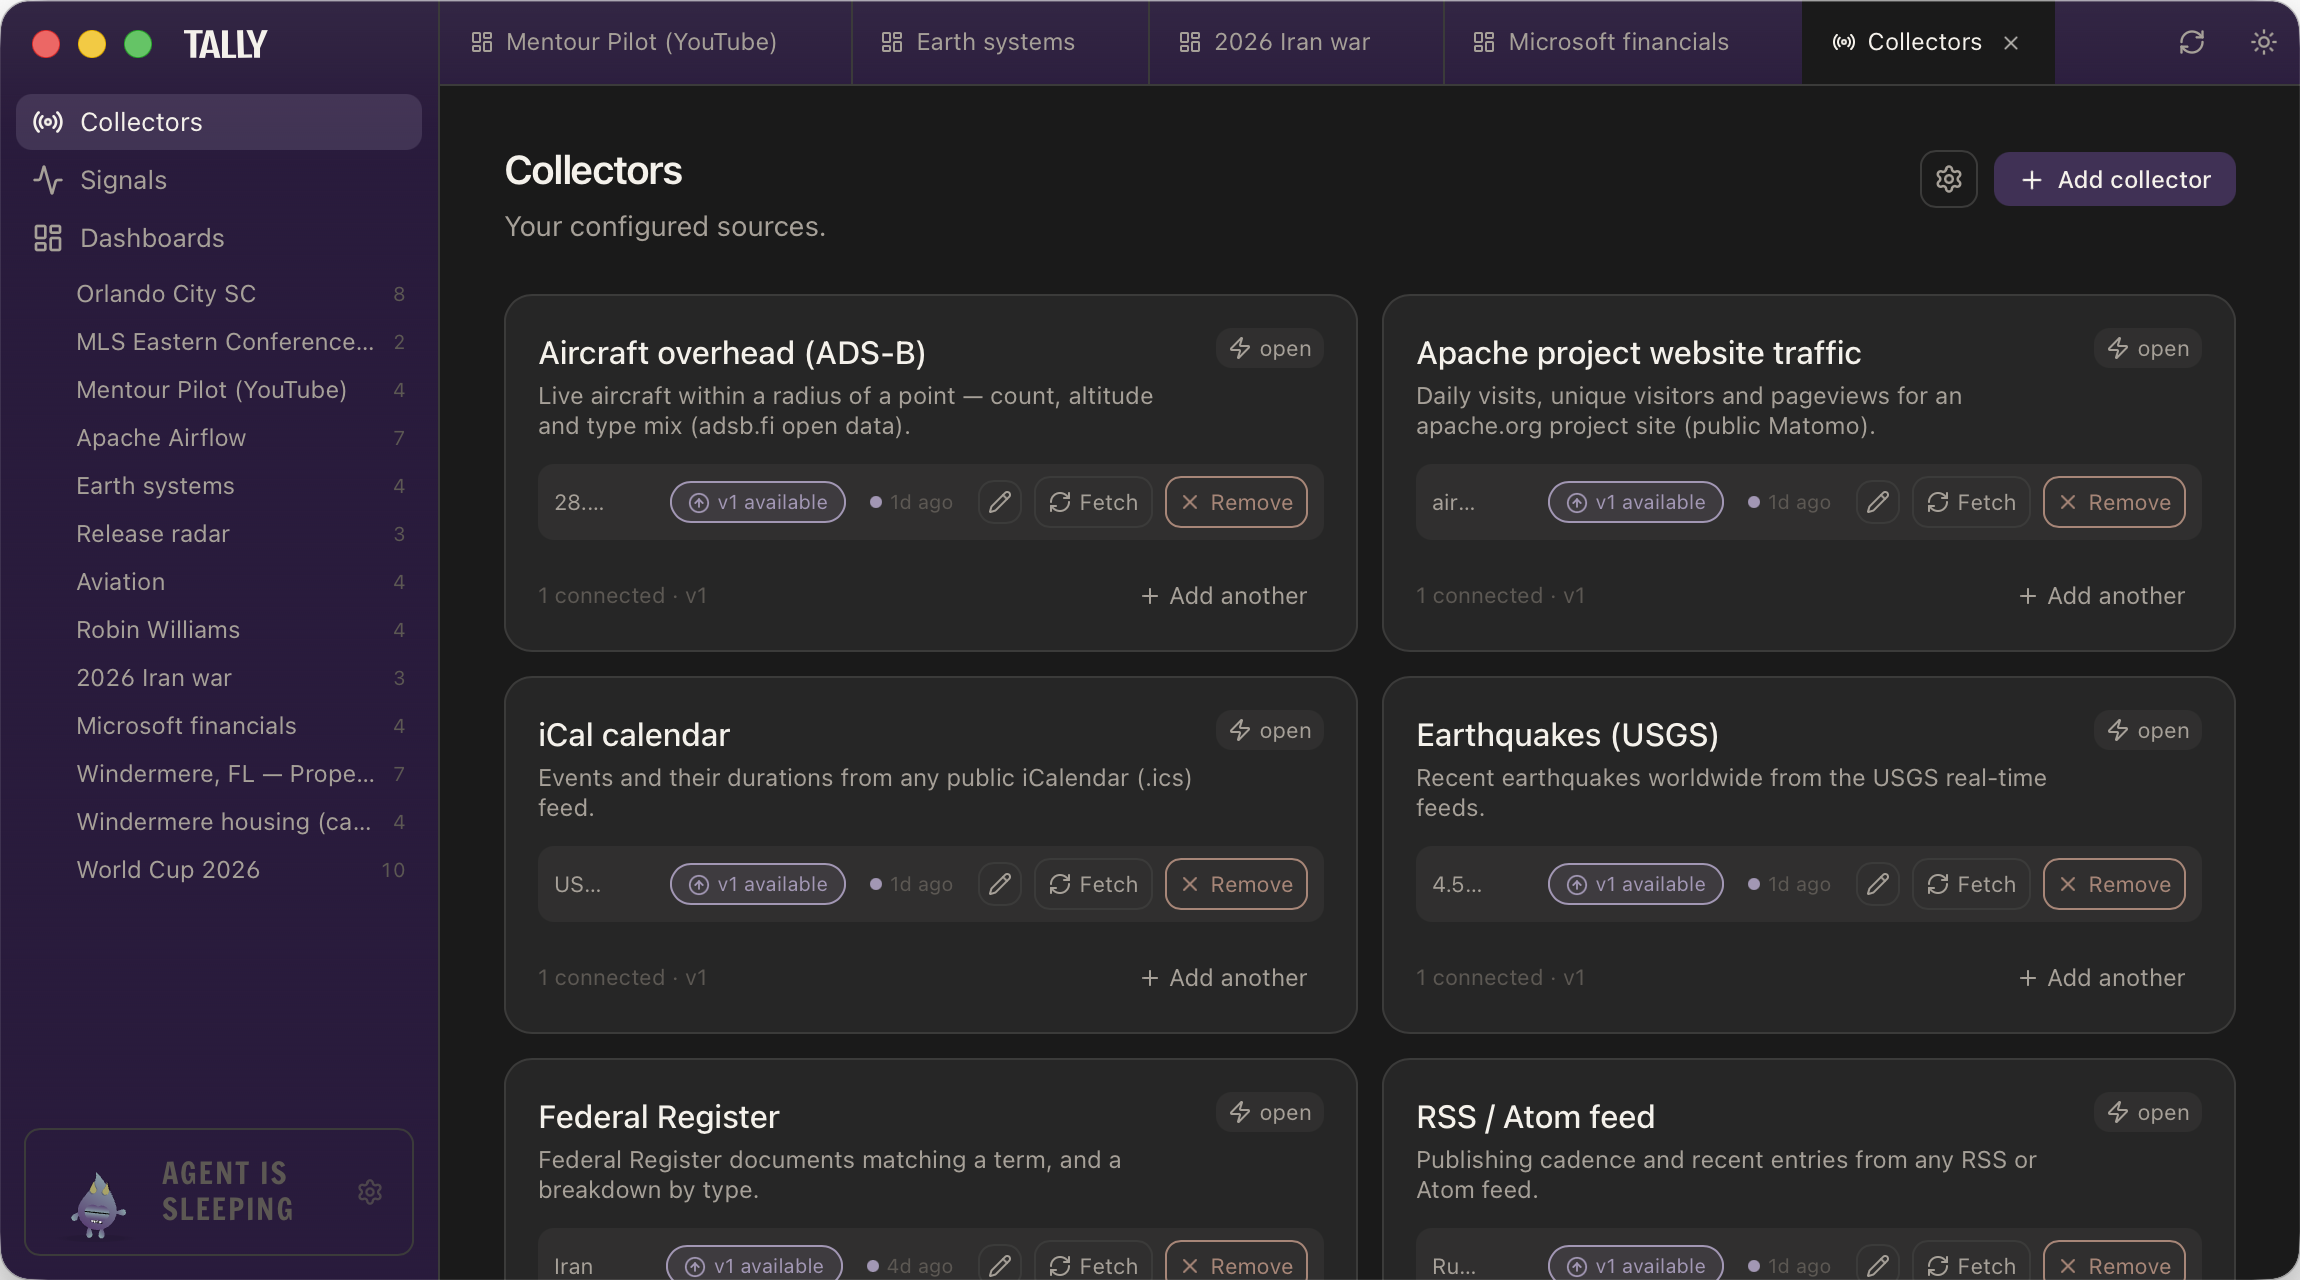Fetch the iCal calendar collector
The image size is (2300, 1280).
click(1093, 884)
